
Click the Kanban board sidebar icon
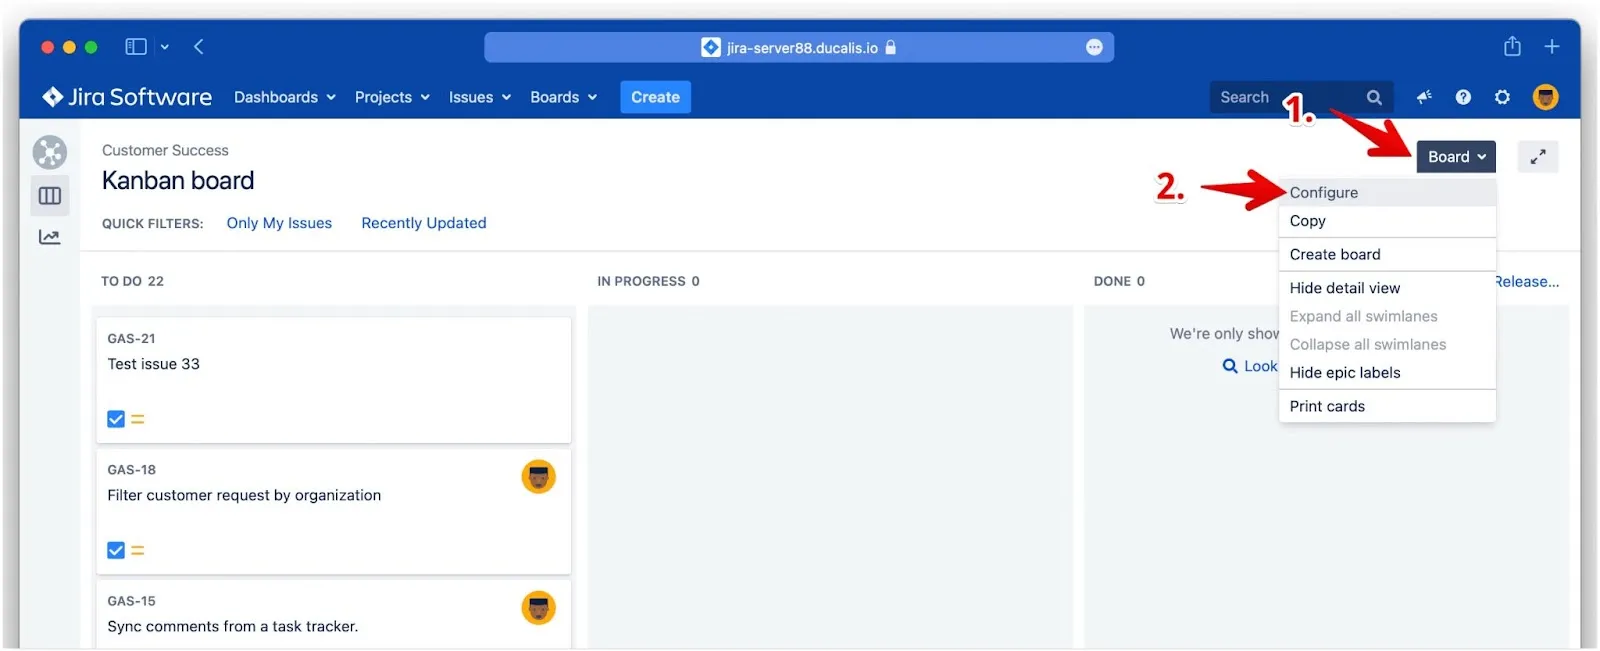[49, 196]
